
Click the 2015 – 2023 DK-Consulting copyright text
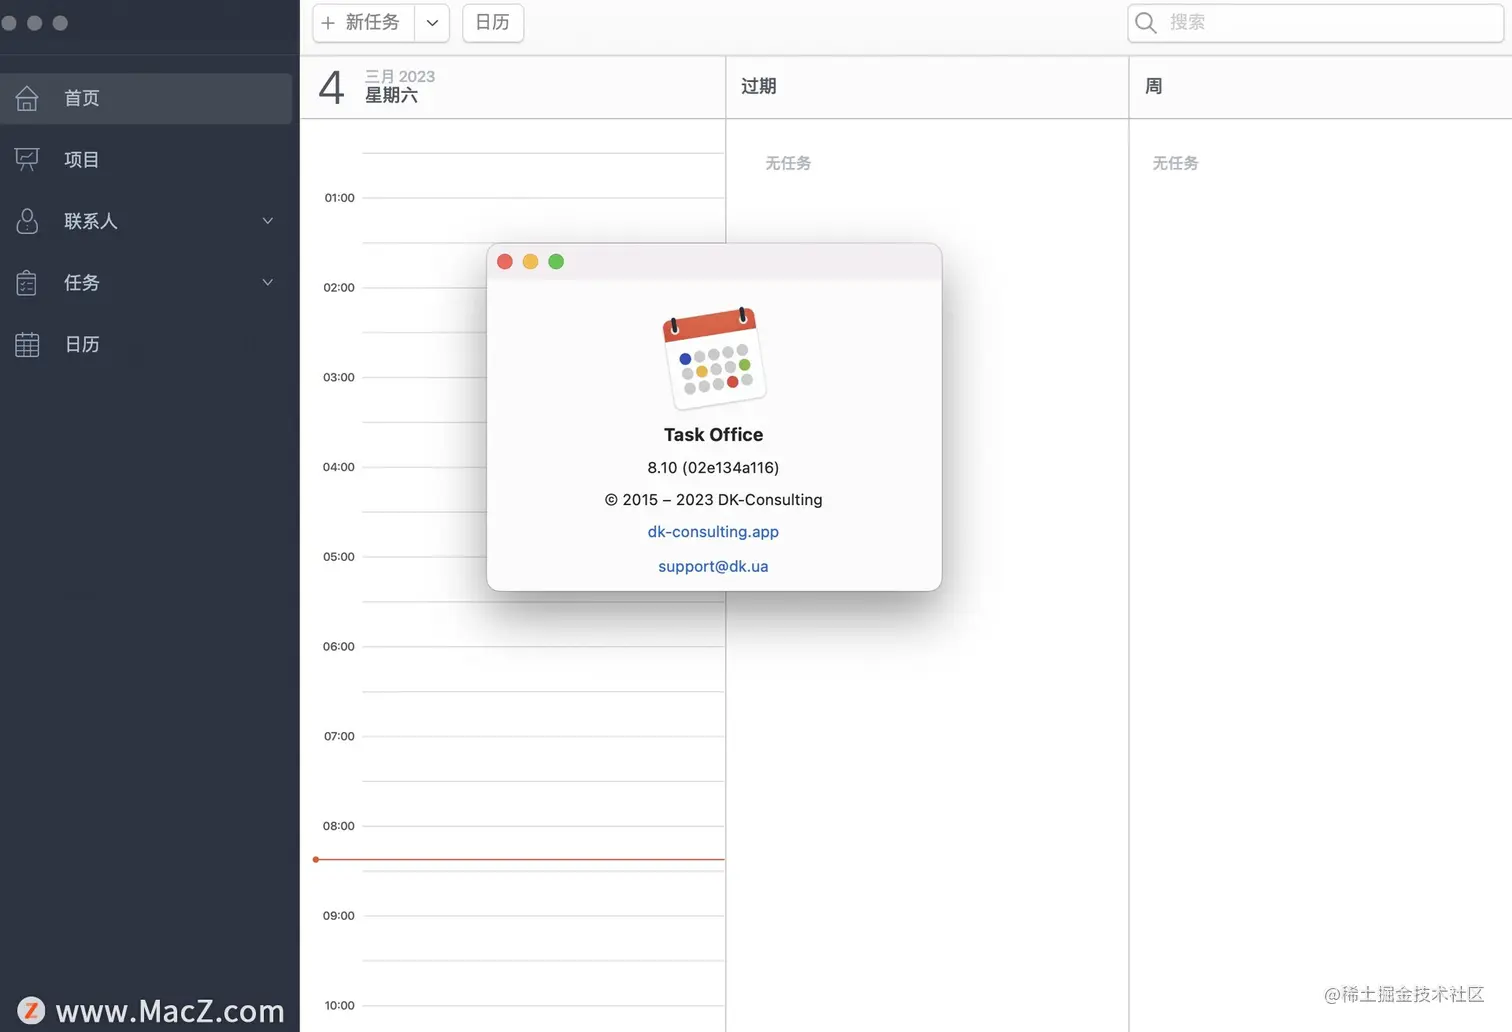click(713, 500)
